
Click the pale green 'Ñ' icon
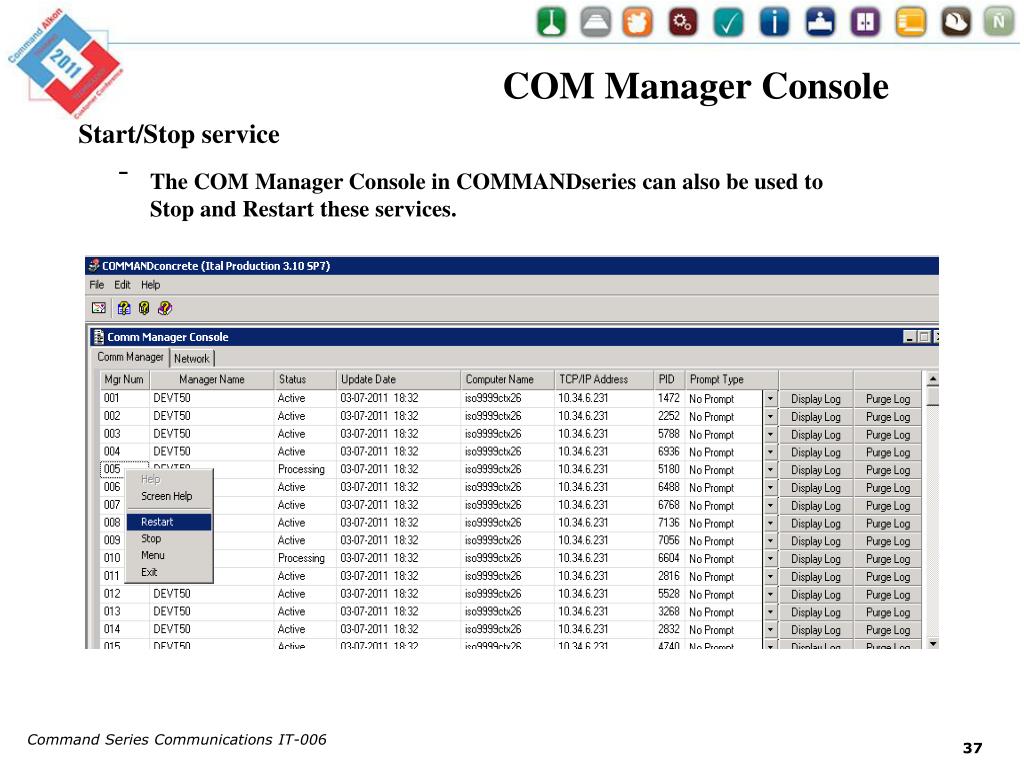(x=999, y=22)
